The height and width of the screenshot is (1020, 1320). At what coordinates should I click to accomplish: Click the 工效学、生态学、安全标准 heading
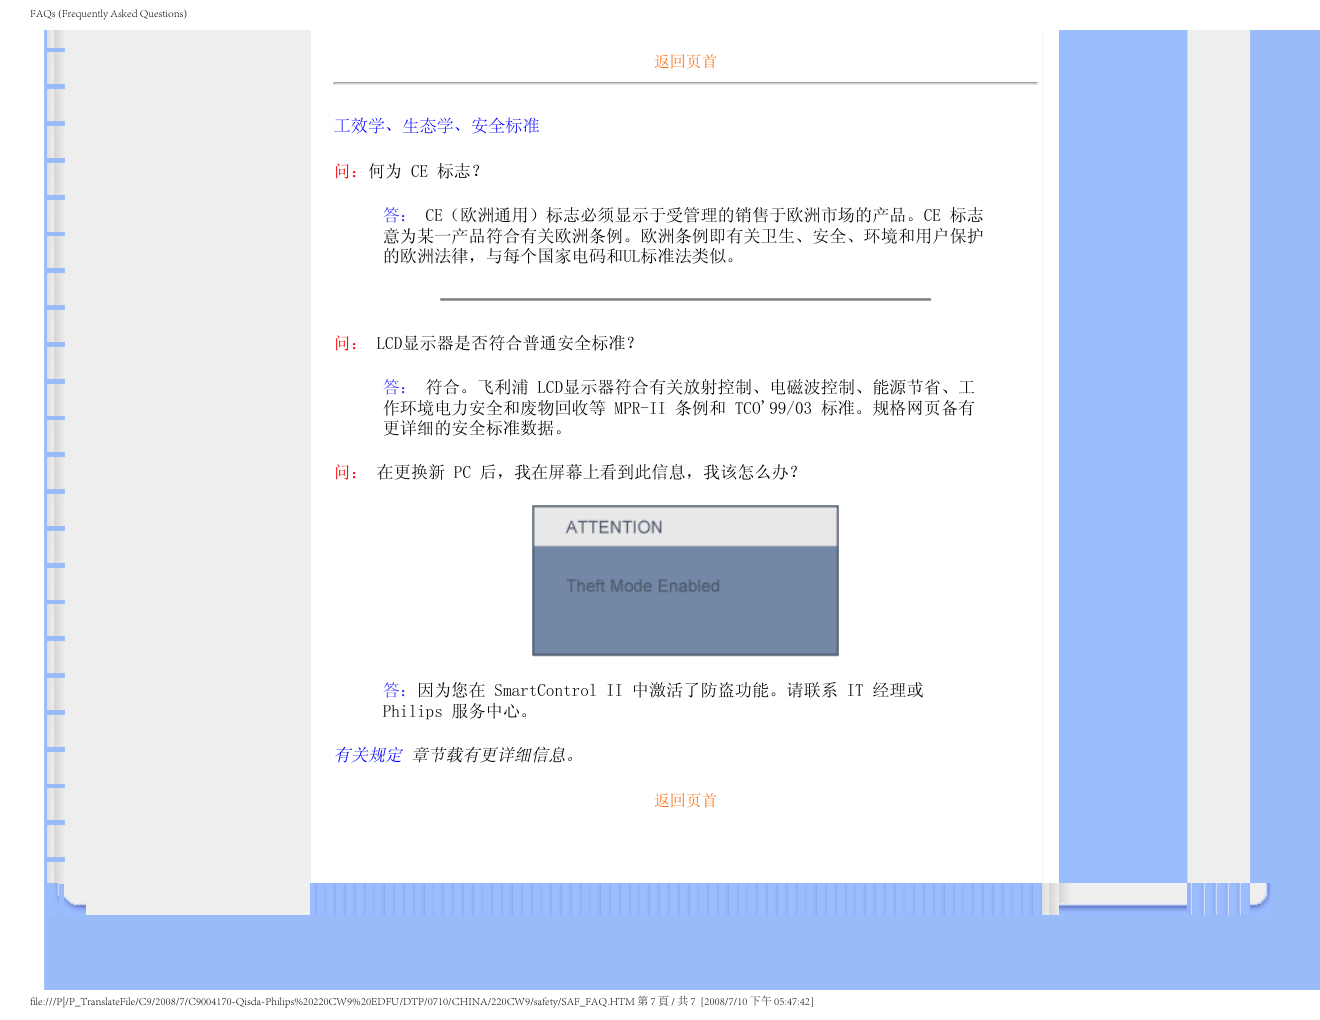coord(437,126)
